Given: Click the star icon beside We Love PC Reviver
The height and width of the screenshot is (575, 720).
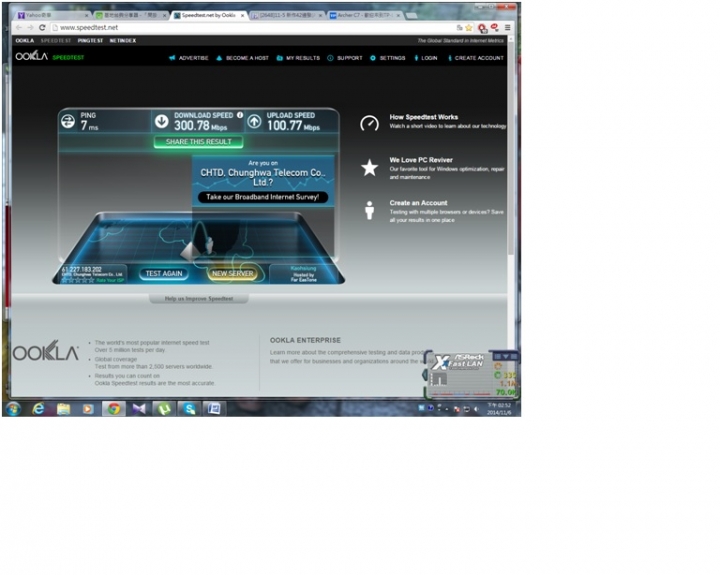Looking at the screenshot, I should [369, 167].
